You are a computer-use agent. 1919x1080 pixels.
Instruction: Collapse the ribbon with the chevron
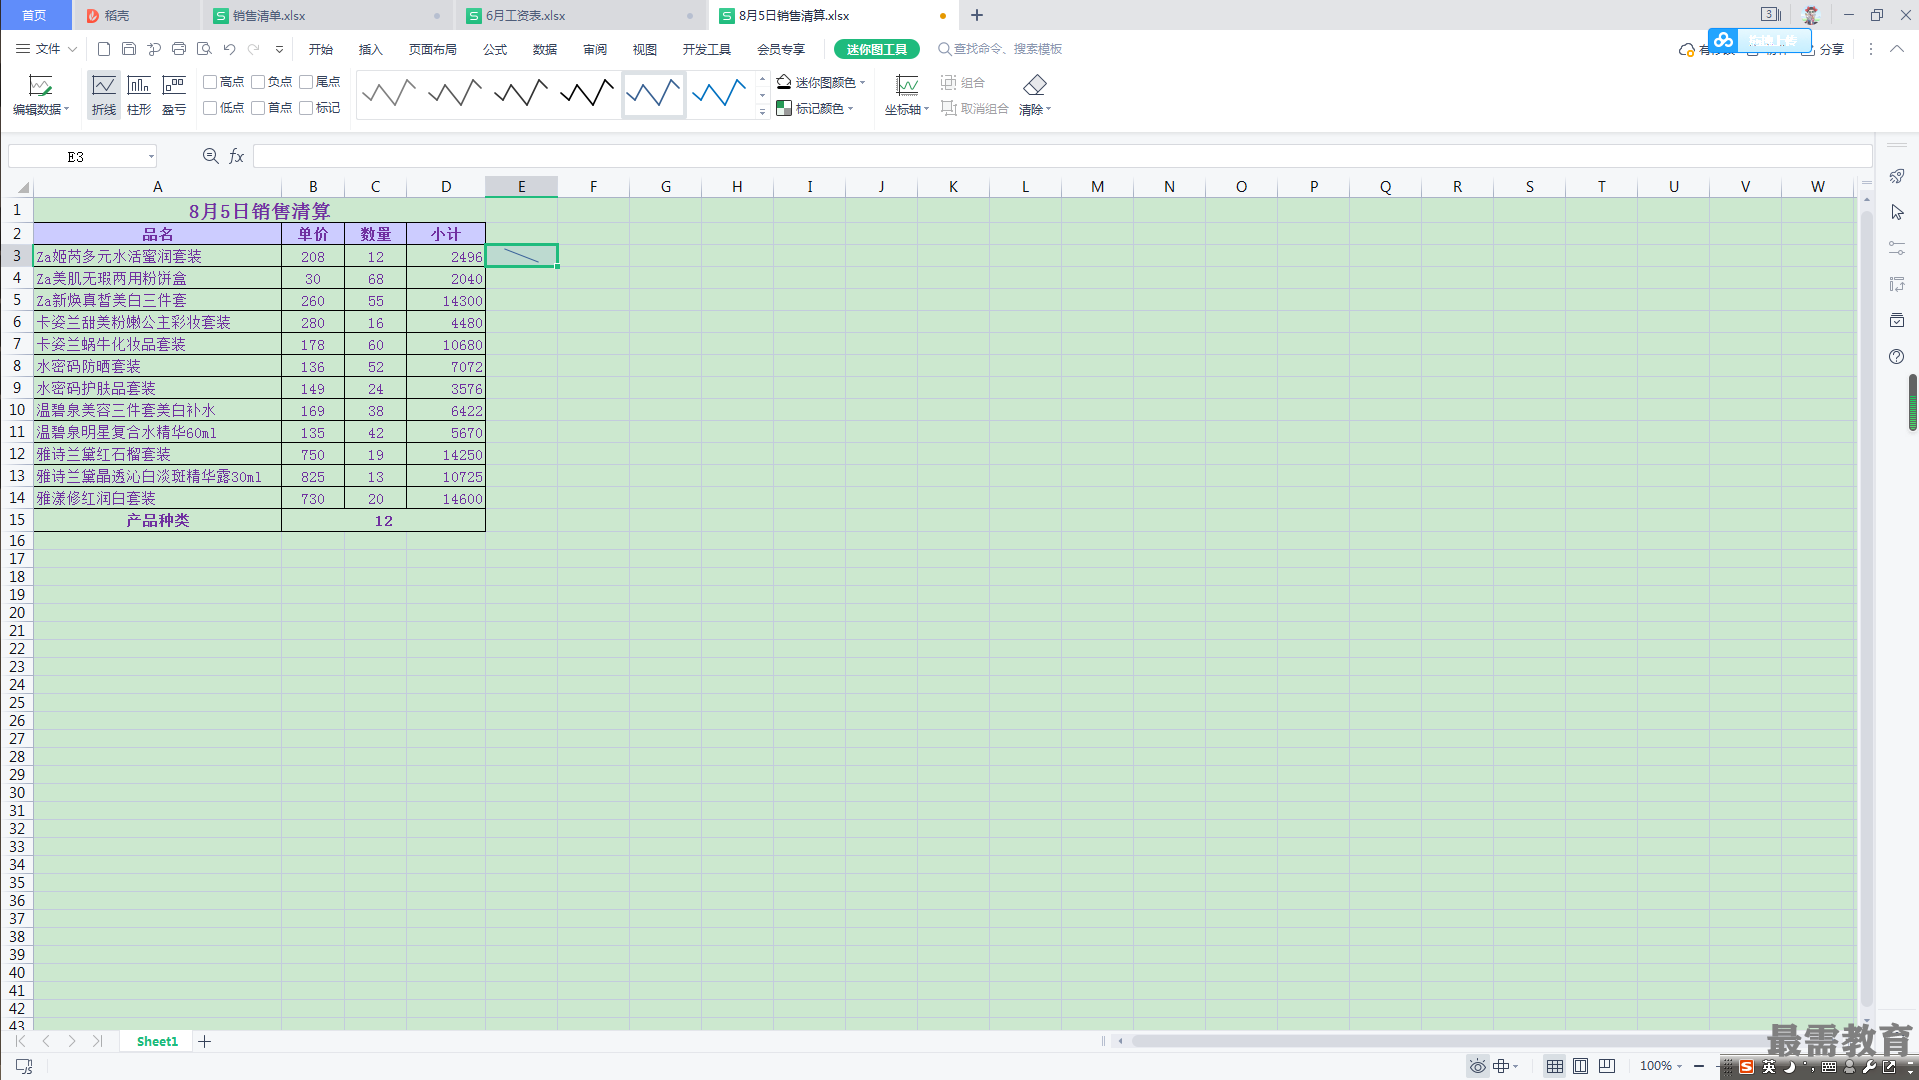(1896, 49)
